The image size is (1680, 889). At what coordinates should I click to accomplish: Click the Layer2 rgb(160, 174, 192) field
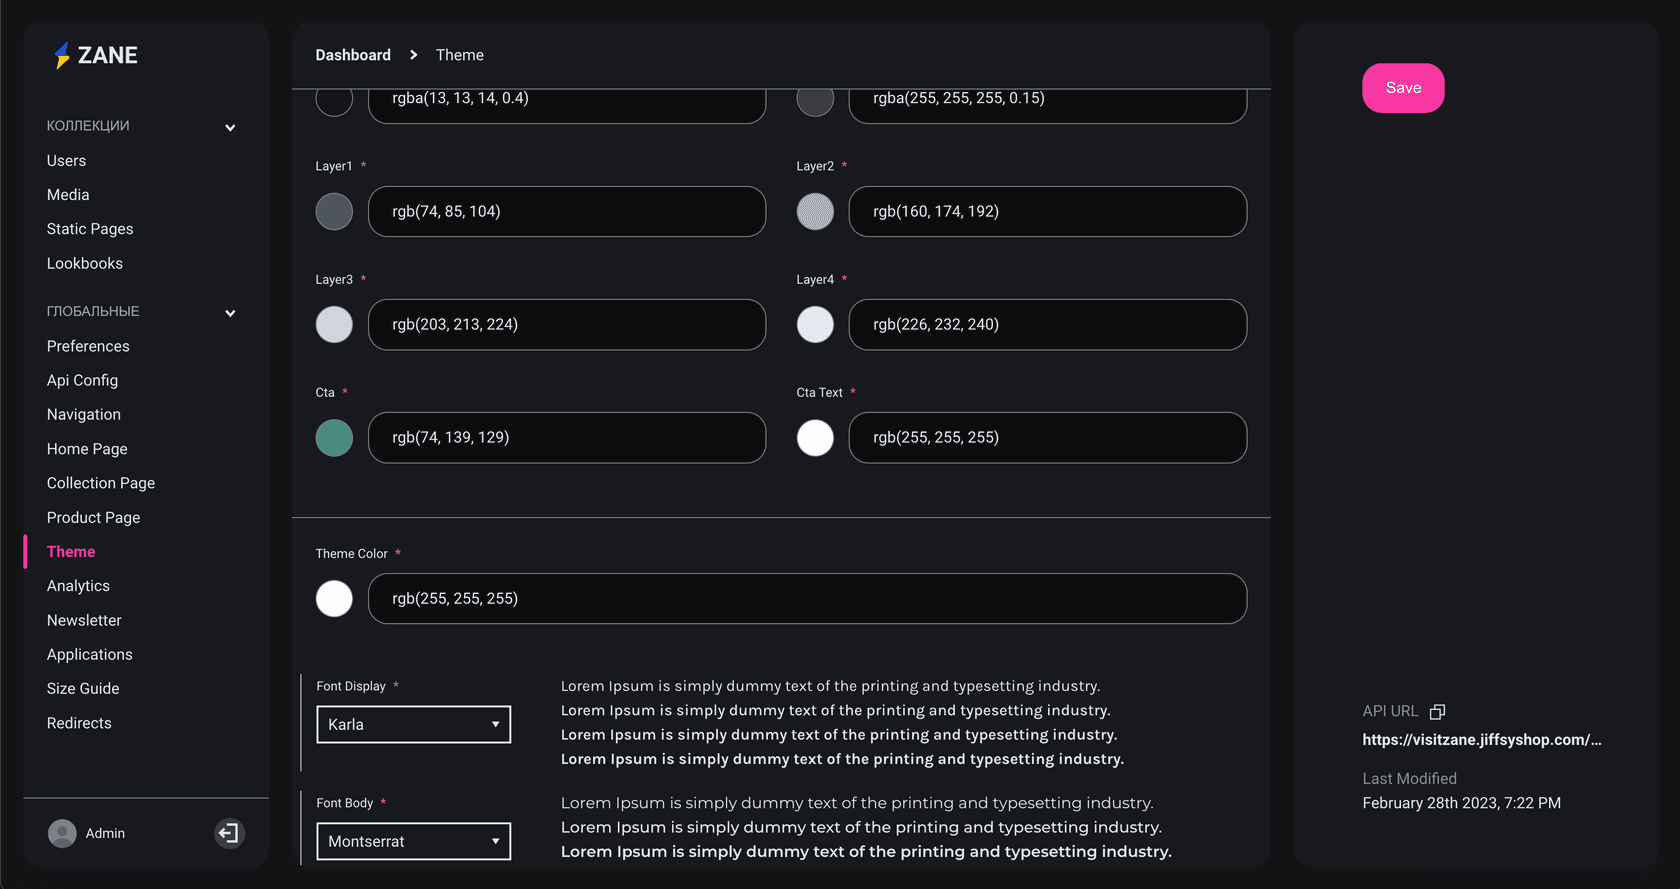point(1048,211)
